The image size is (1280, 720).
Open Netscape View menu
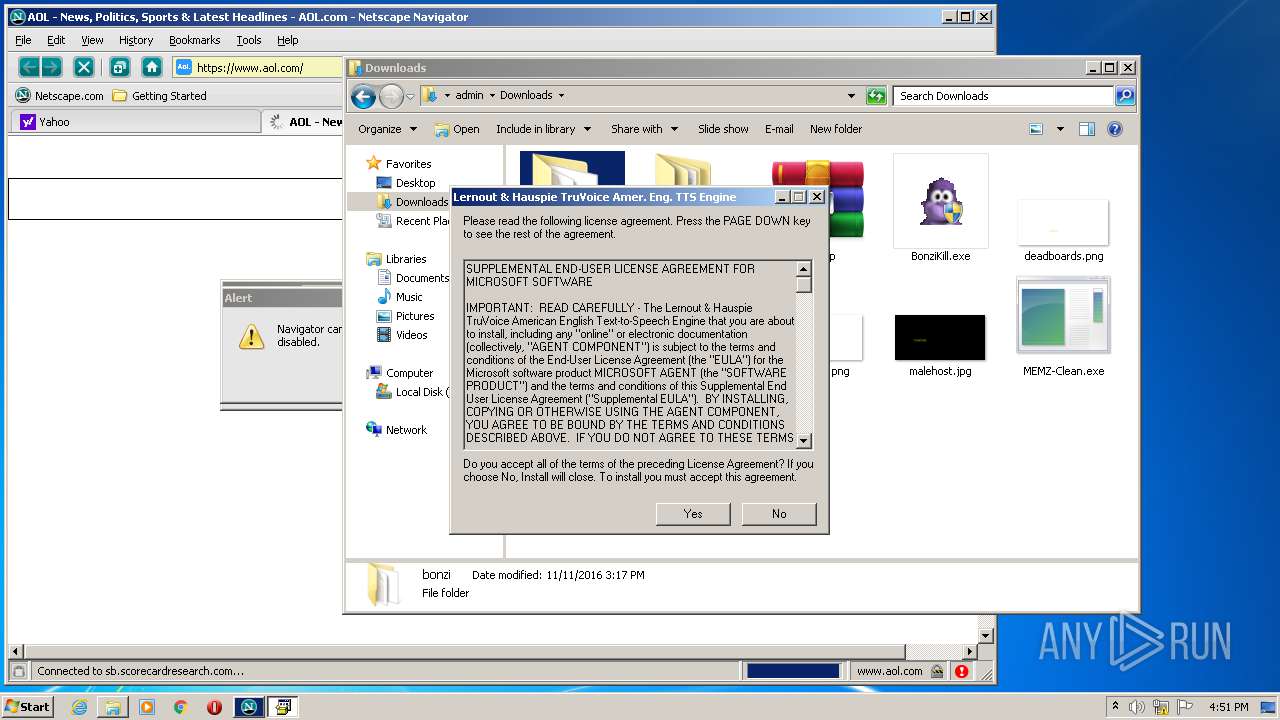(92, 40)
